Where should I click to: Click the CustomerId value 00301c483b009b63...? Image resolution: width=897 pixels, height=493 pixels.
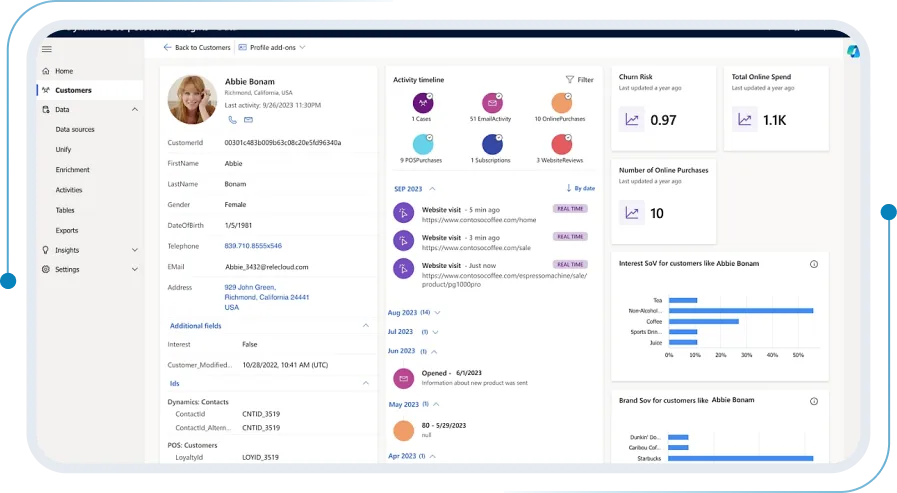(x=283, y=142)
